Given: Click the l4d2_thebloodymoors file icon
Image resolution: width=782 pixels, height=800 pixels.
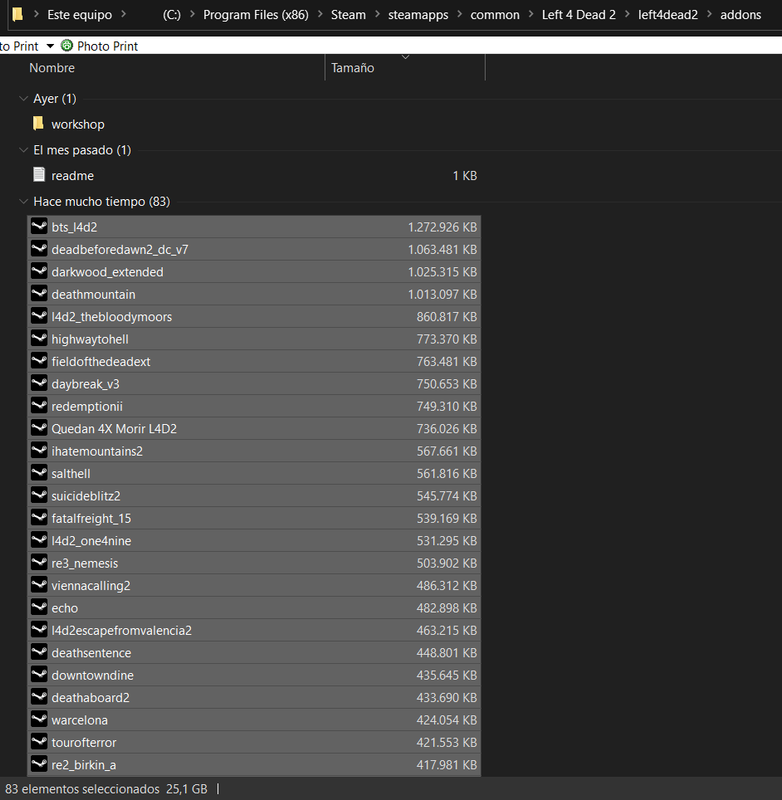Looking at the screenshot, I should click(39, 316).
